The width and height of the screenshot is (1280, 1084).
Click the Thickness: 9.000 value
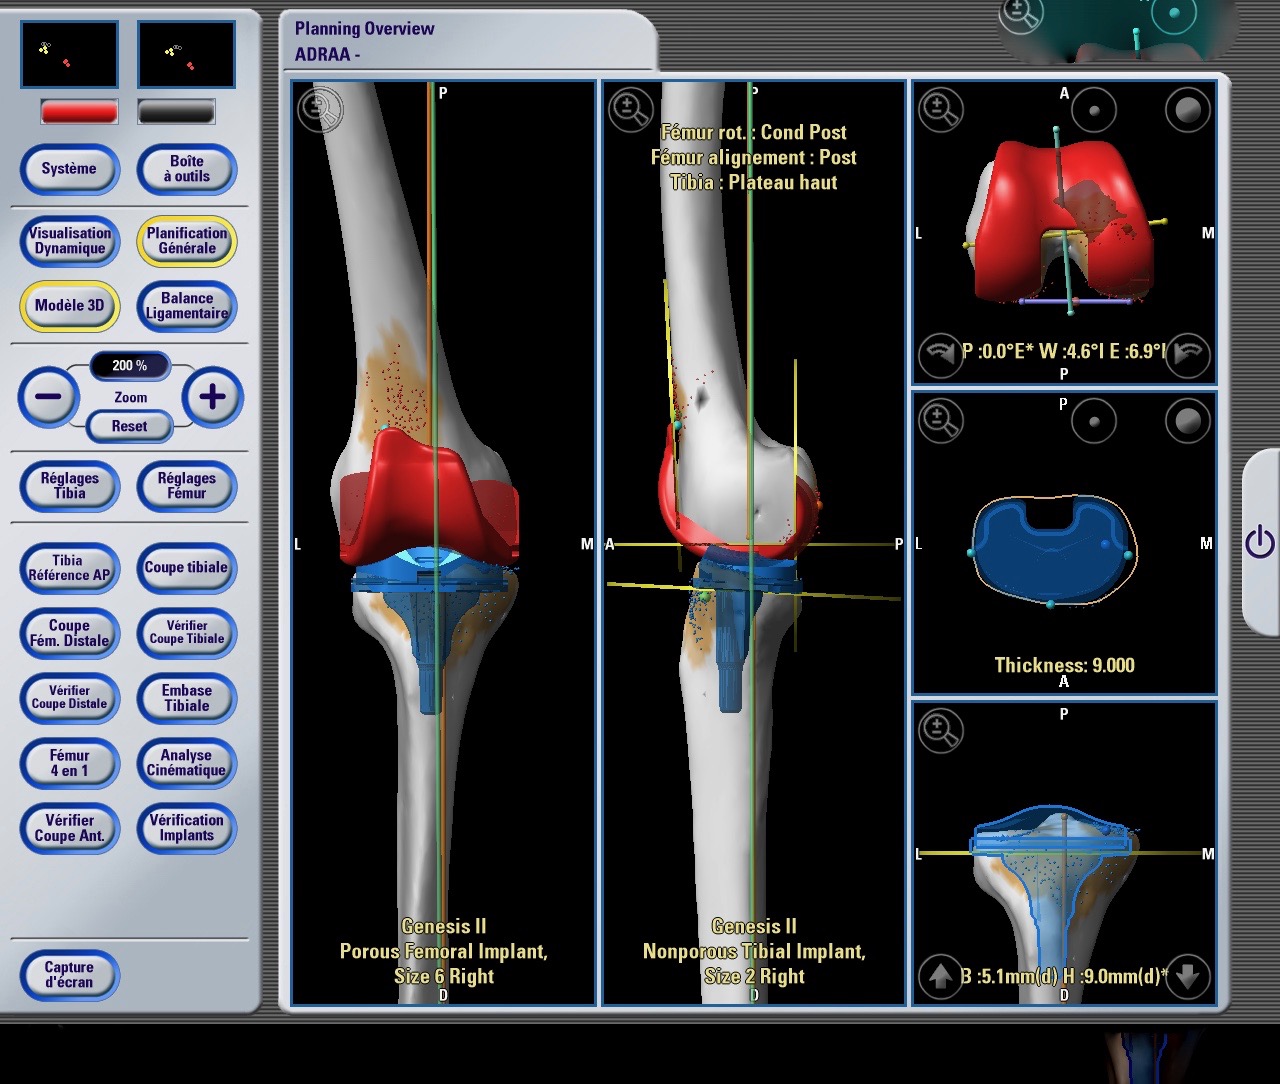pyautogui.click(x=1064, y=665)
